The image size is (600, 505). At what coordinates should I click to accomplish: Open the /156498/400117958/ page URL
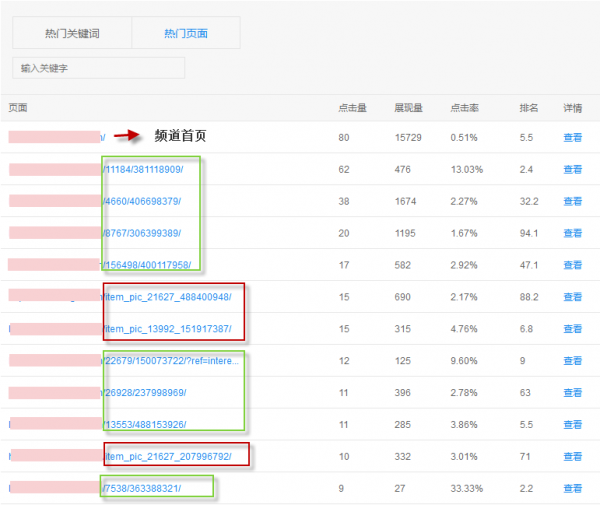point(146,265)
